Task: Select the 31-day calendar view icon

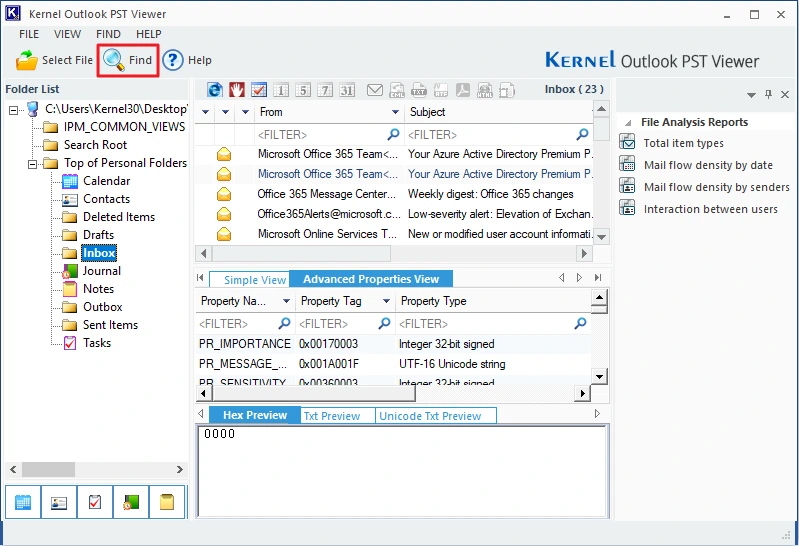Action: click(x=347, y=90)
